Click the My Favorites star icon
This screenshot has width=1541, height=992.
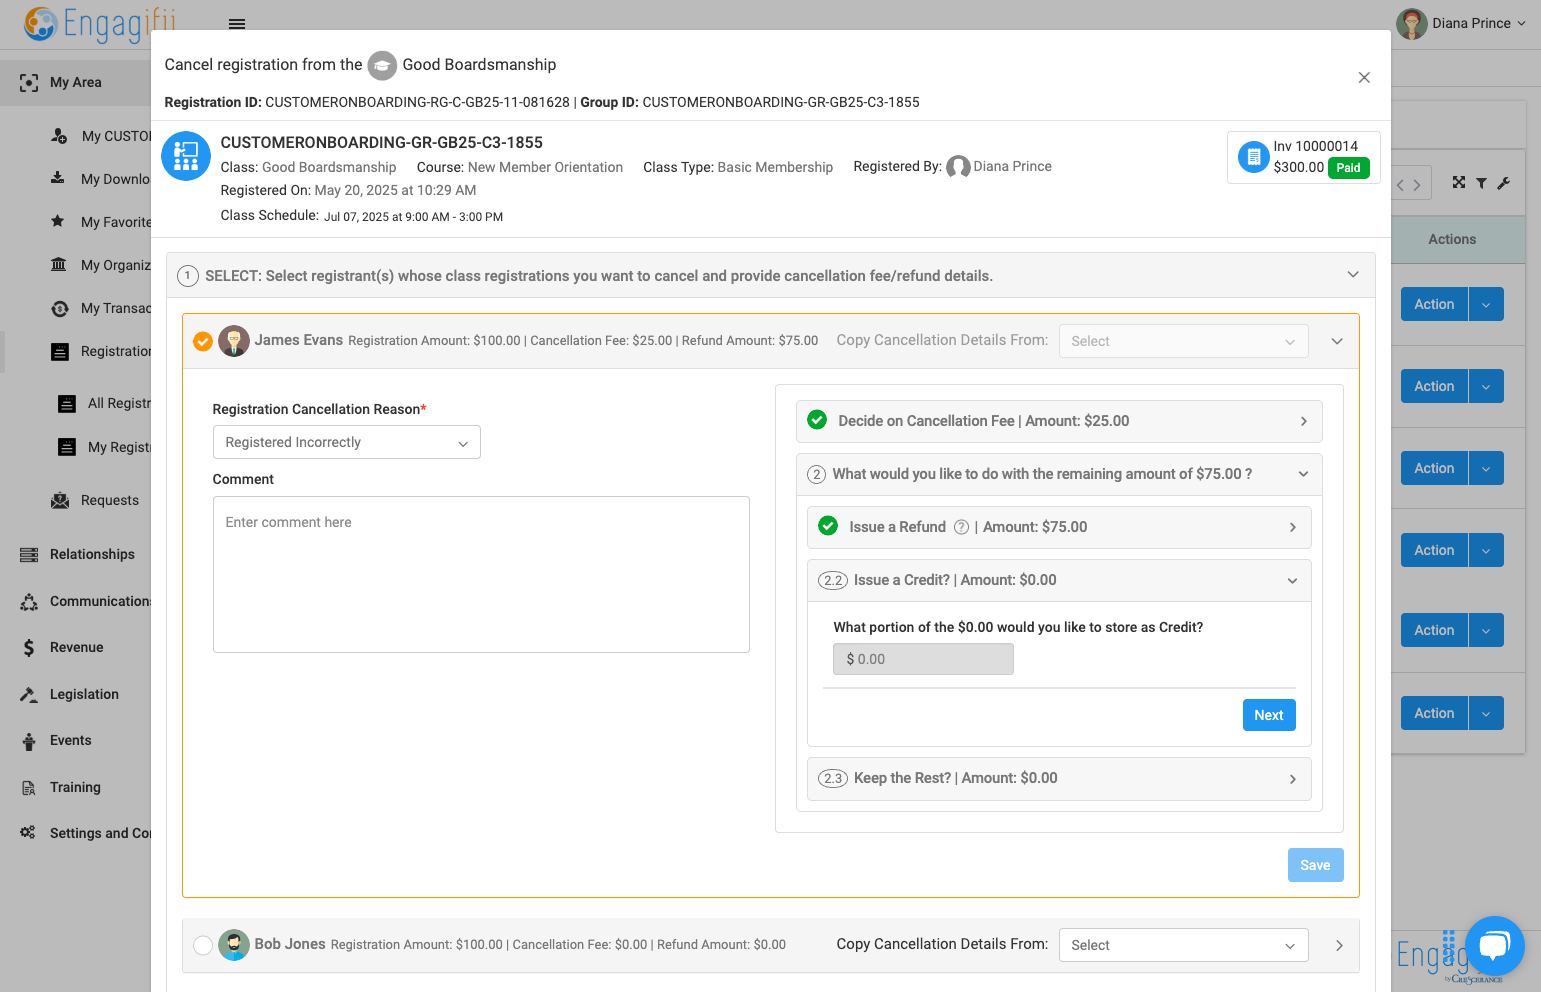point(58,221)
